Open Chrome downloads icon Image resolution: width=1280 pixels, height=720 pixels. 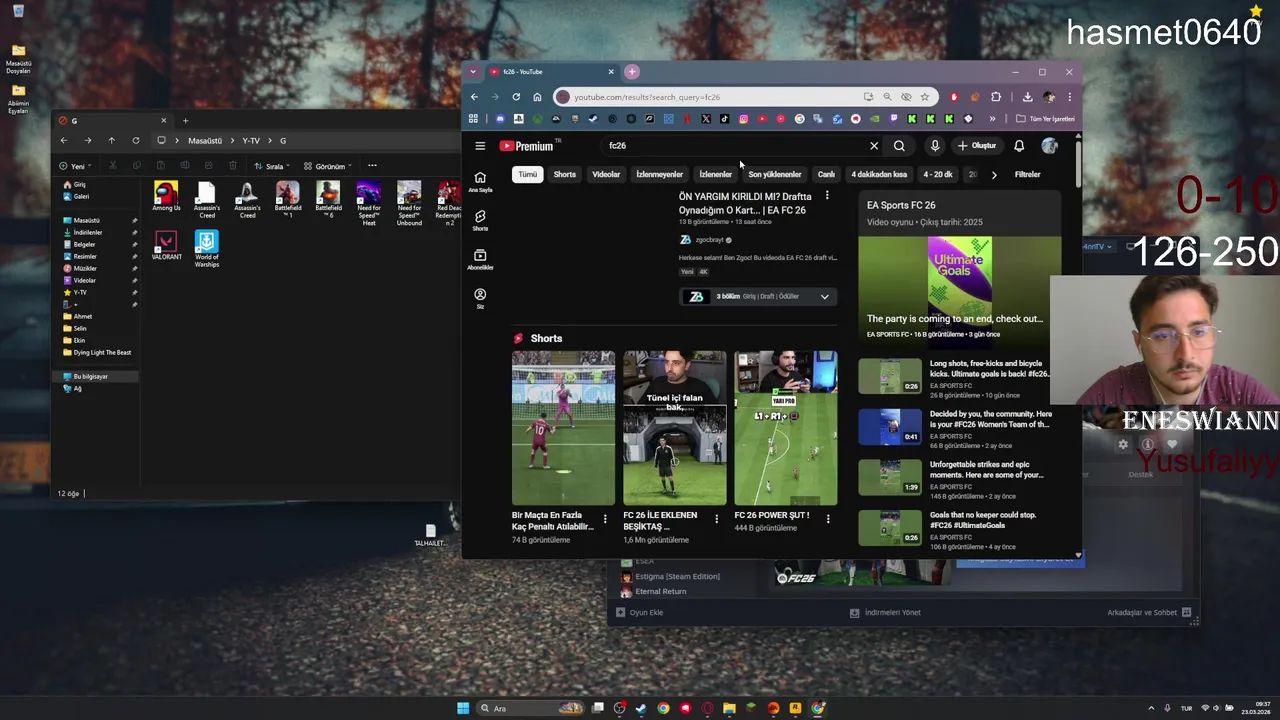pyautogui.click(x=1027, y=97)
